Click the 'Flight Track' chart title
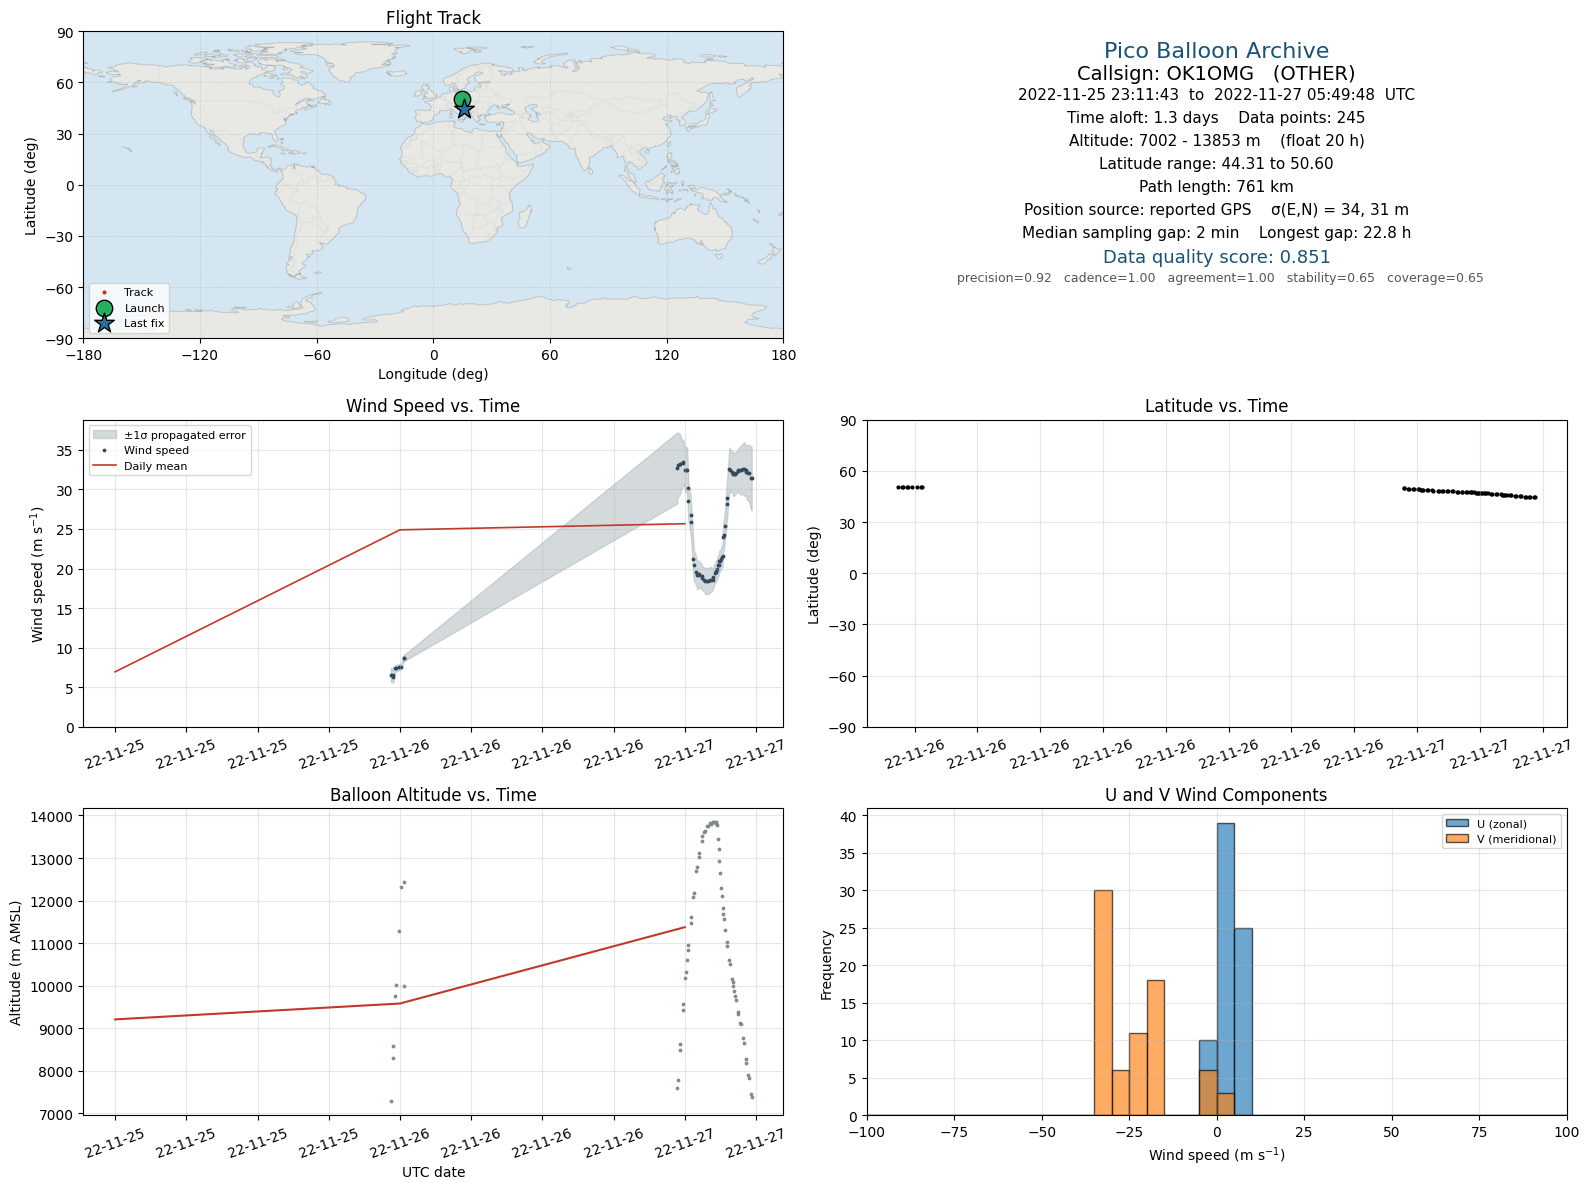Viewport: 1589px width, 1189px height. point(433,18)
